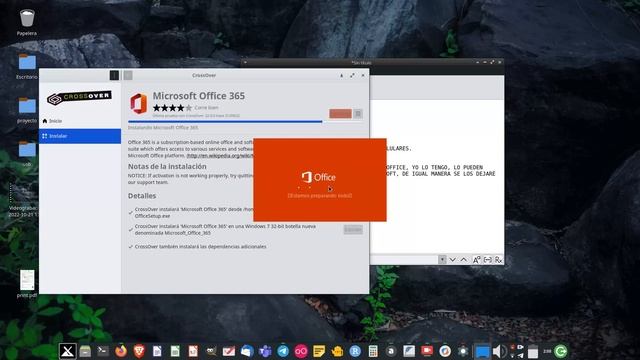Click the star rating for Office 365
The image size is (640, 360).
172,108
